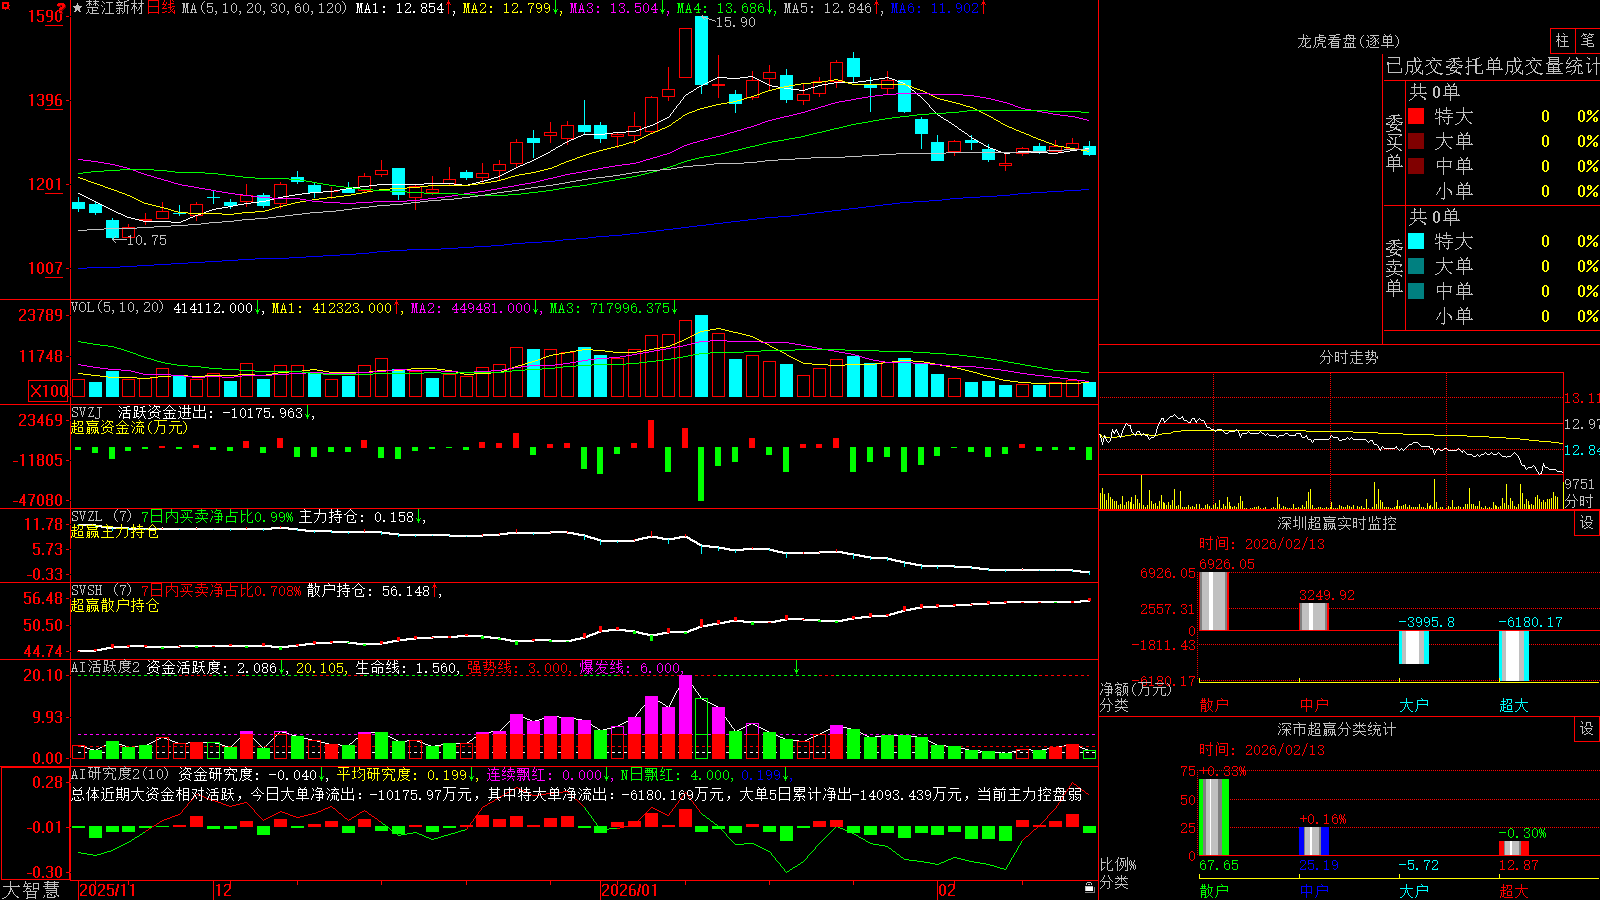Click the red 特大 buy-order color swatch
1600x900 pixels.
pos(1416,116)
